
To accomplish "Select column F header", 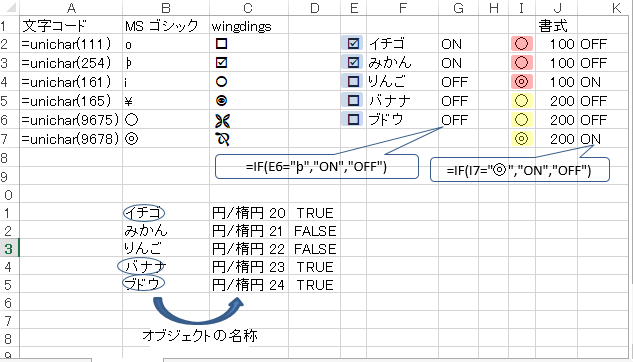I will click(x=402, y=8).
